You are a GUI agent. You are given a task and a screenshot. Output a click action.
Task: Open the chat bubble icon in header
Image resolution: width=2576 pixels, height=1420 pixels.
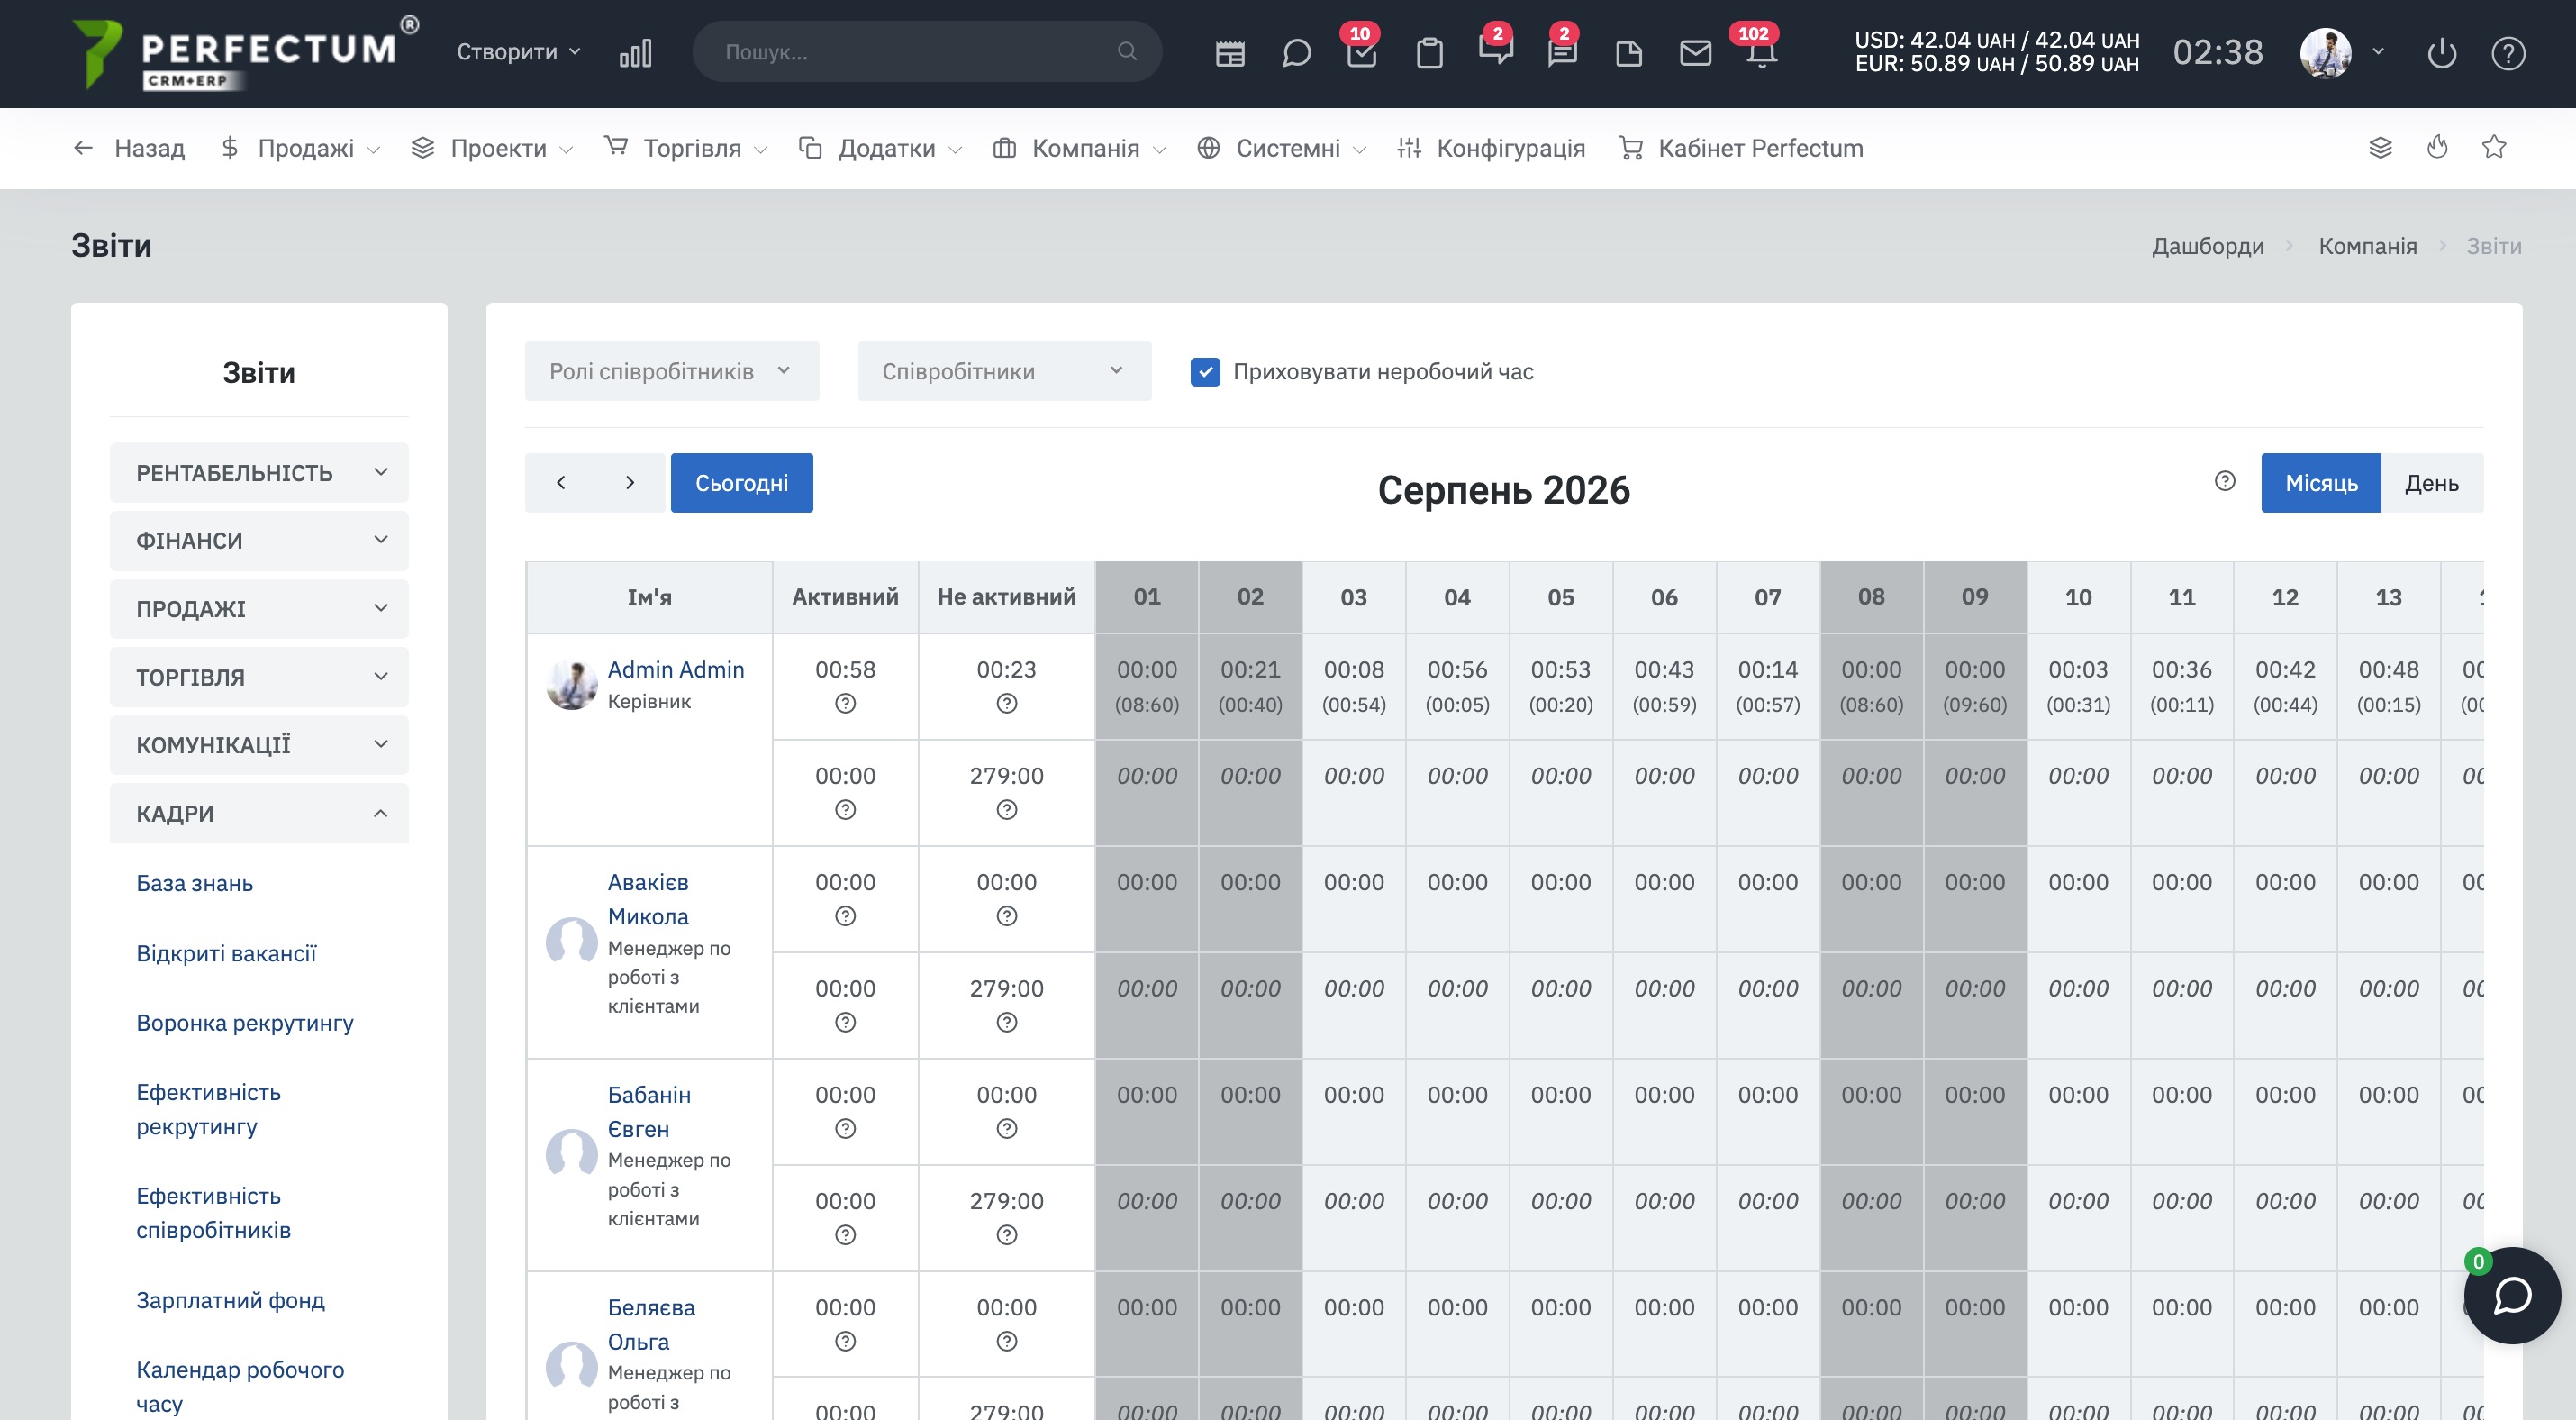(x=1296, y=53)
